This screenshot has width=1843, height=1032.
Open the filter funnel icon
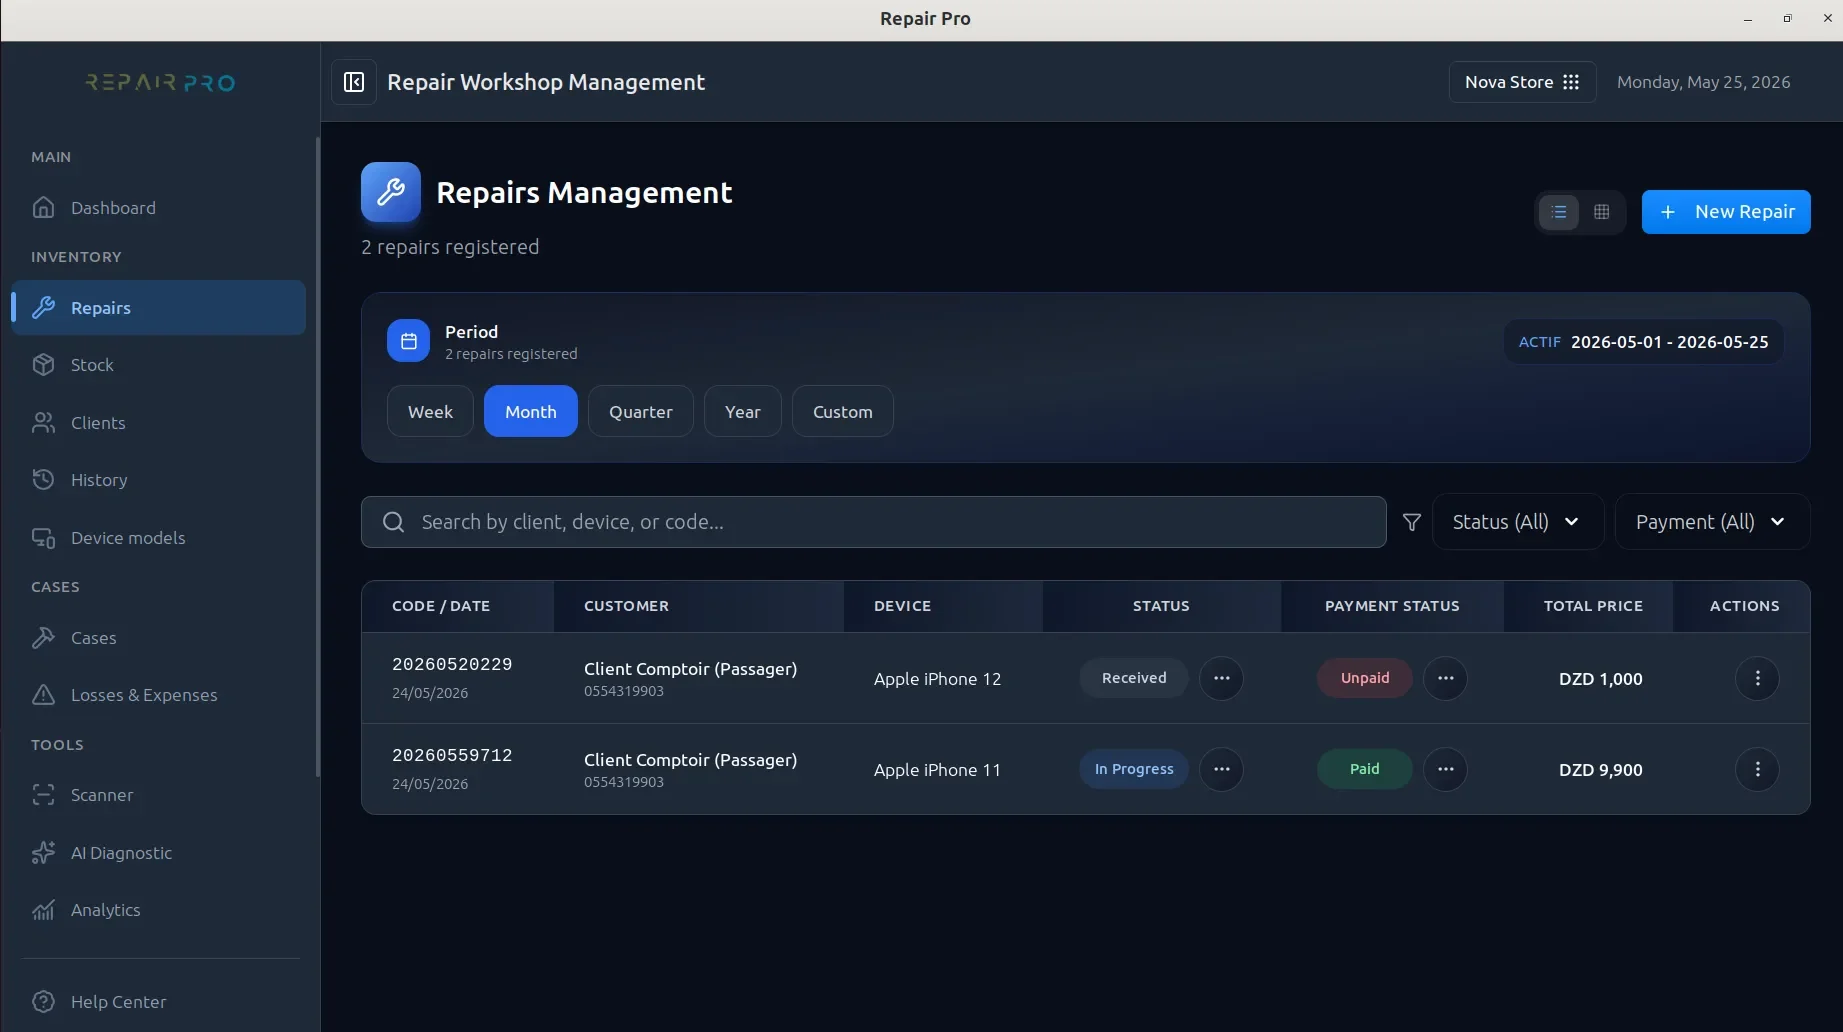coord(1412,522)
